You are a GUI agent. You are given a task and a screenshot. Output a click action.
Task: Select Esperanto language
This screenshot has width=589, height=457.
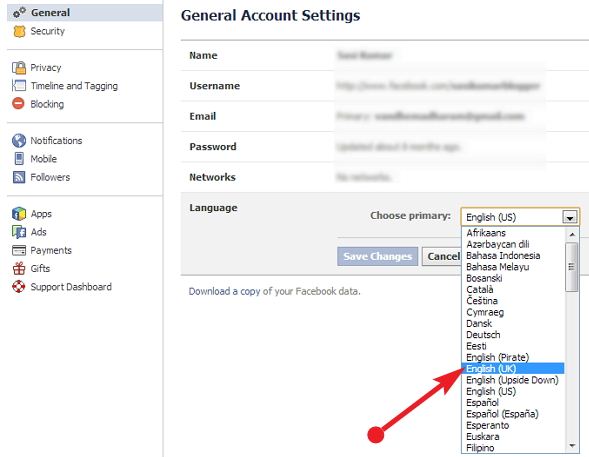[512, 425]
